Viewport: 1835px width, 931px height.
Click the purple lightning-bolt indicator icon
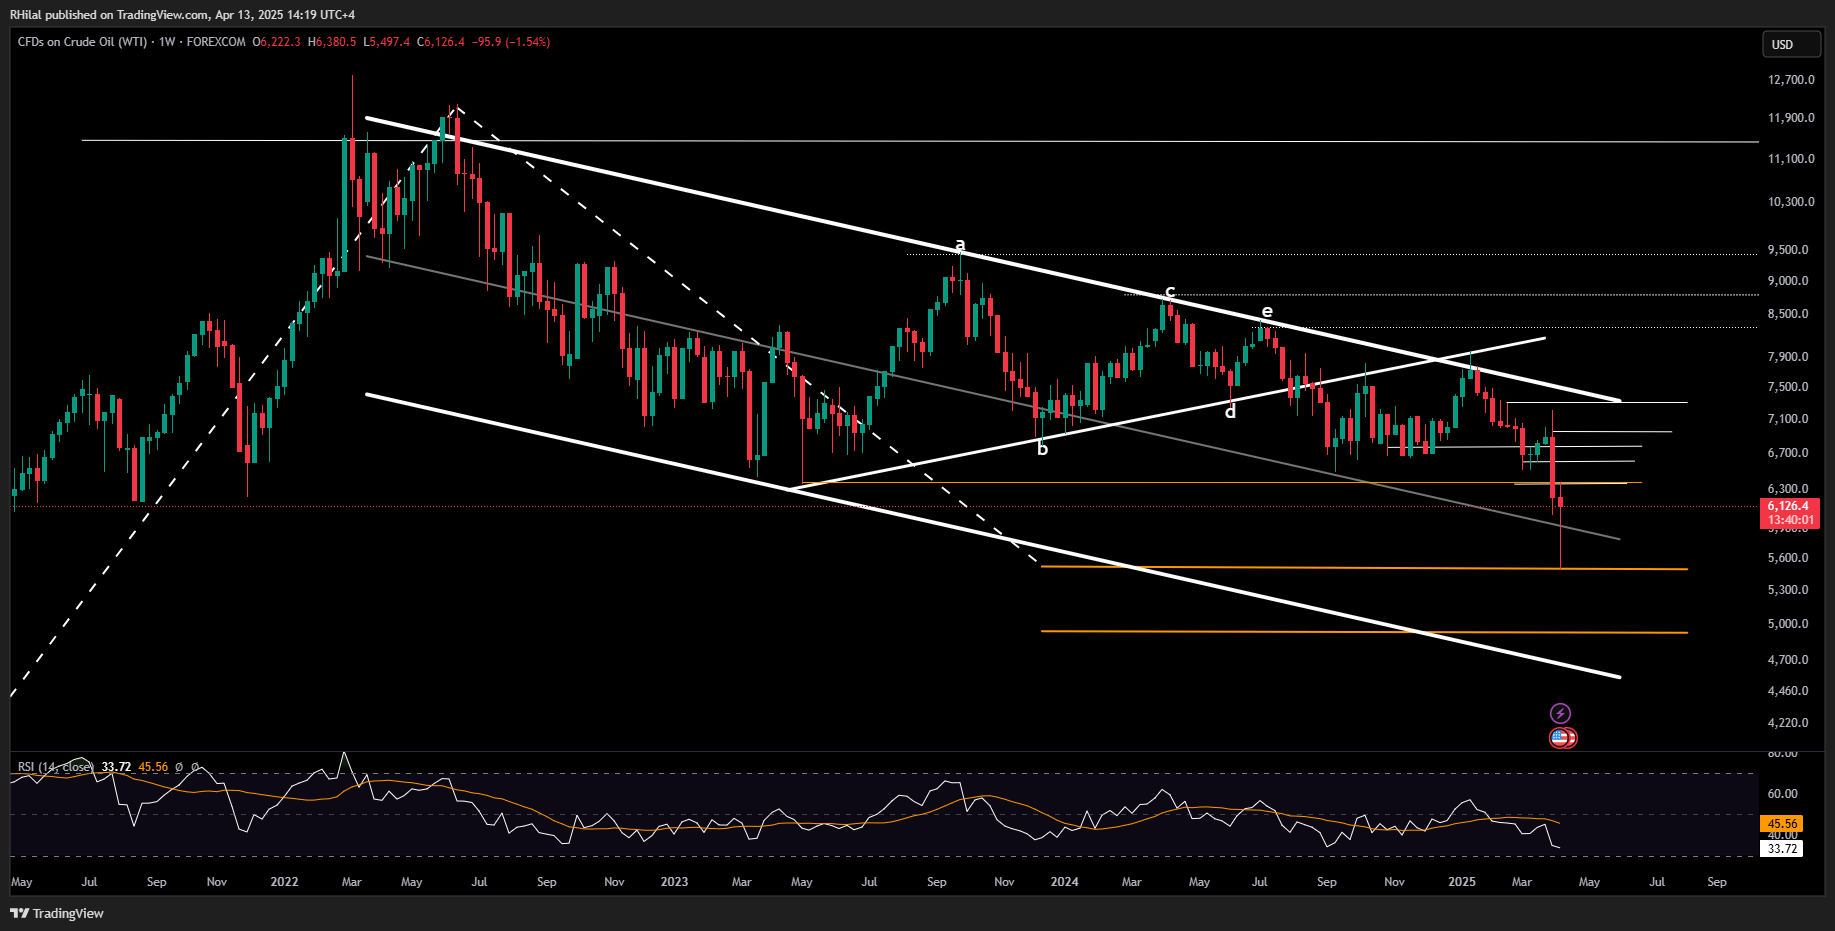pyautogui.click(x=1560, y=713)
